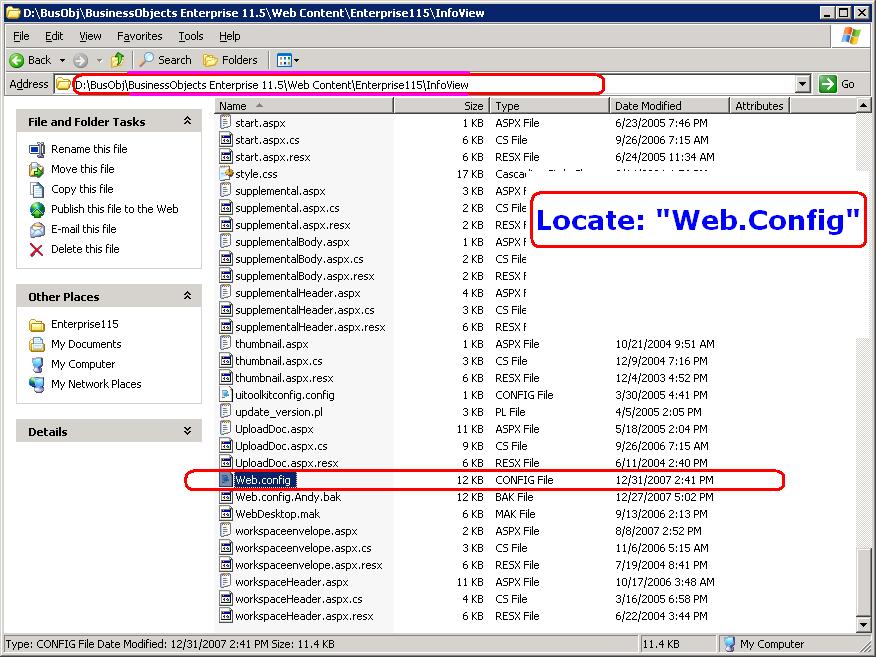The image size is (876, 657).
Task: Expand the Address bar dropdown
Action: click(x=803, y=85)
